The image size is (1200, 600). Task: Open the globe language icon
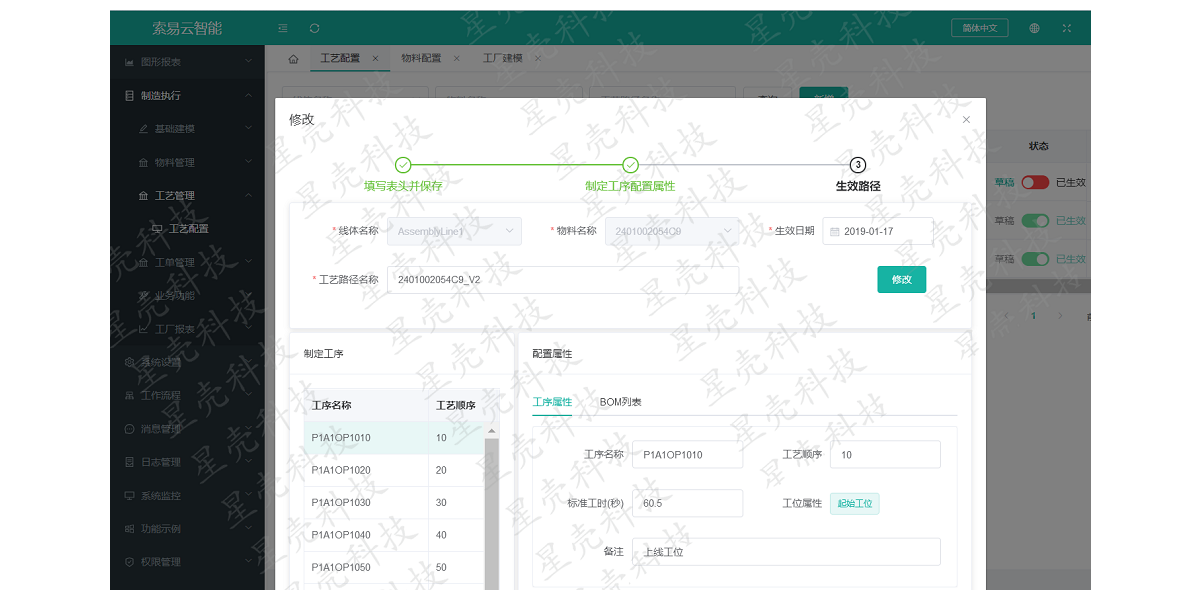pyautogui.click(x=1034, y=28)
